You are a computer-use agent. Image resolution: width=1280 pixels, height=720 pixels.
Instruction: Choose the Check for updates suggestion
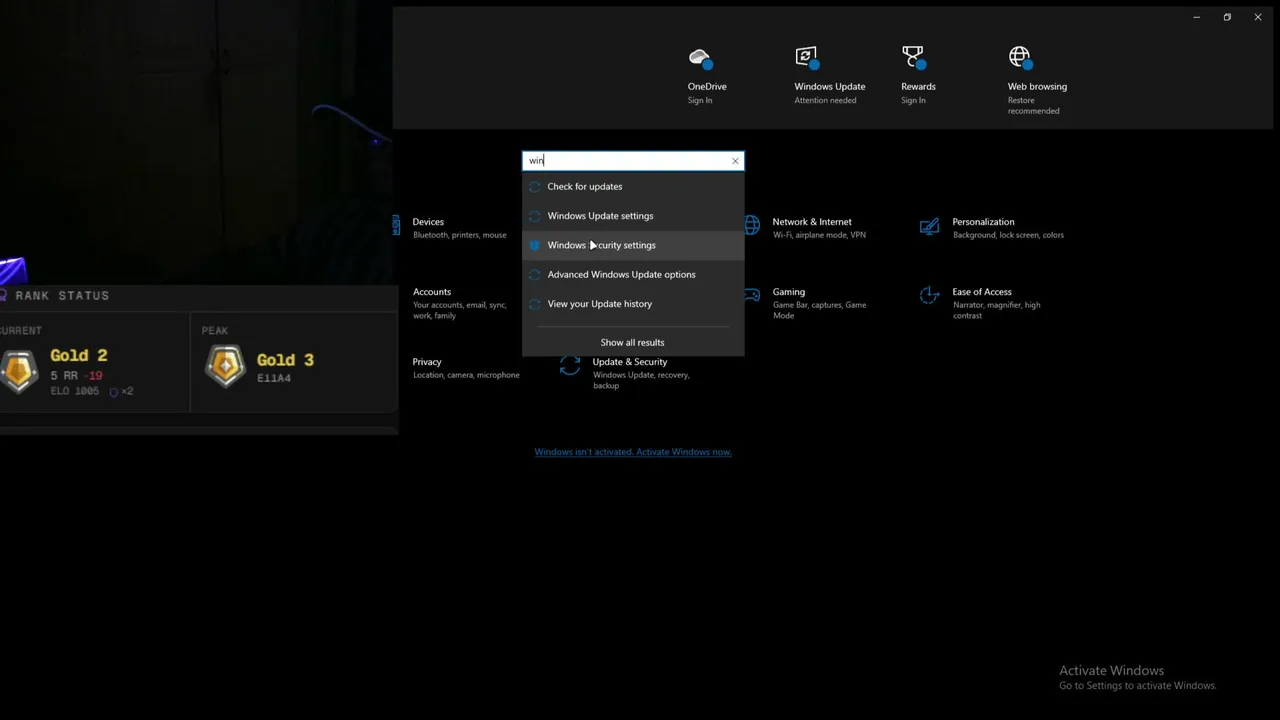pyautogui.click(x=633, y=187)
